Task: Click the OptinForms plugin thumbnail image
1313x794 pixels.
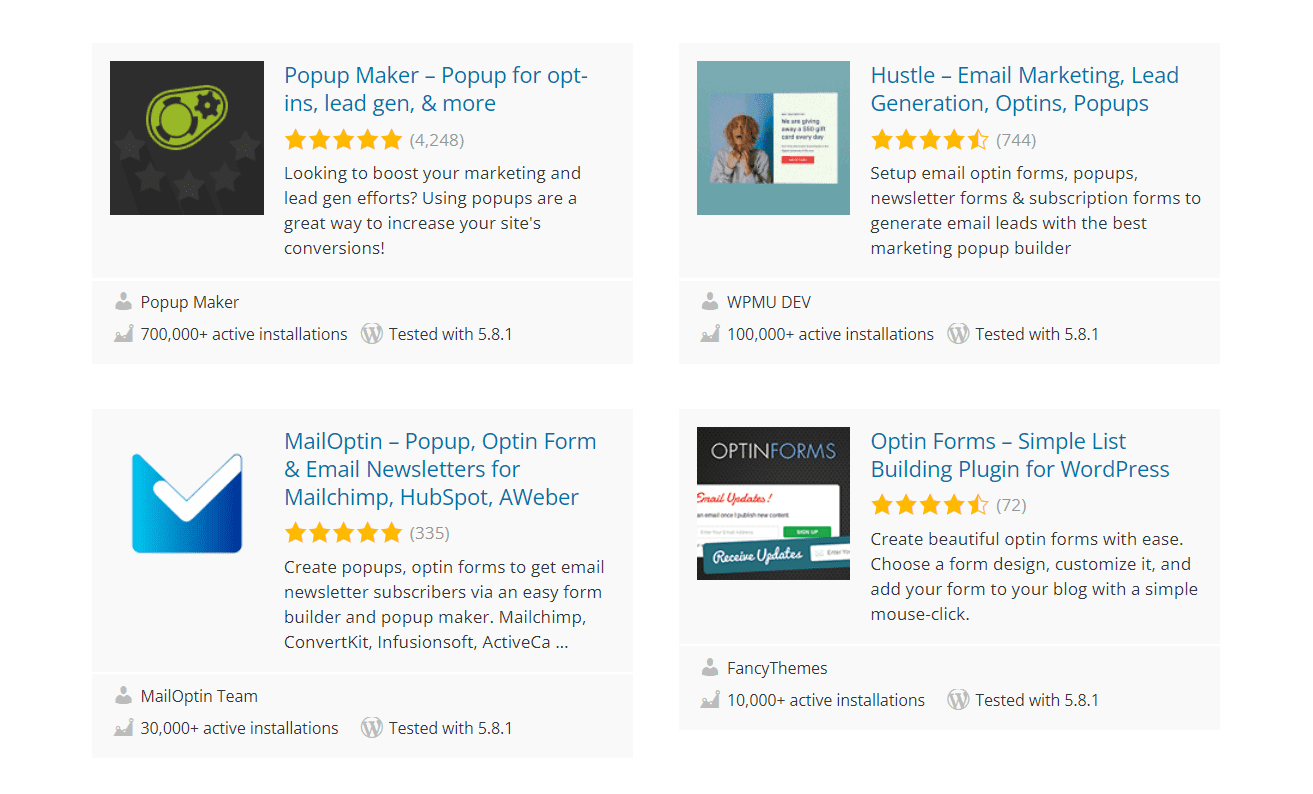Action: click(x=773, y=504)
